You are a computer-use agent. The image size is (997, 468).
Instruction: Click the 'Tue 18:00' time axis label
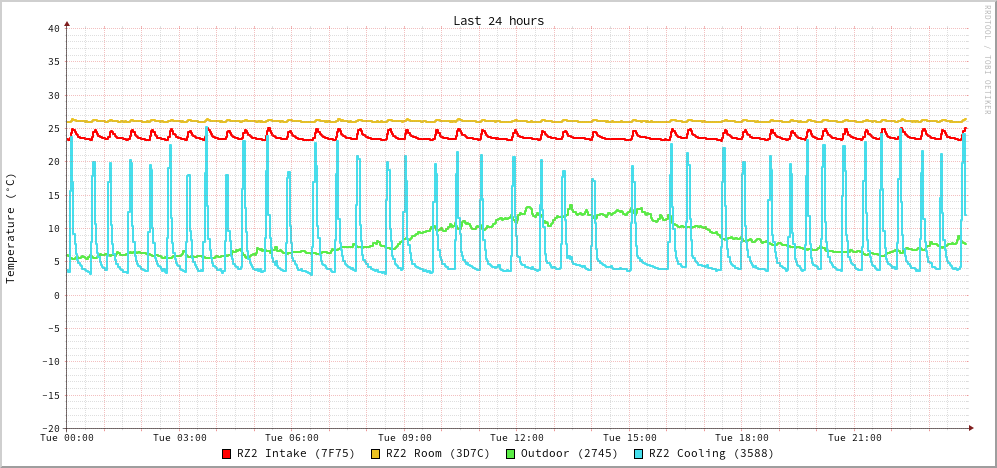click(x=742, y=438)
